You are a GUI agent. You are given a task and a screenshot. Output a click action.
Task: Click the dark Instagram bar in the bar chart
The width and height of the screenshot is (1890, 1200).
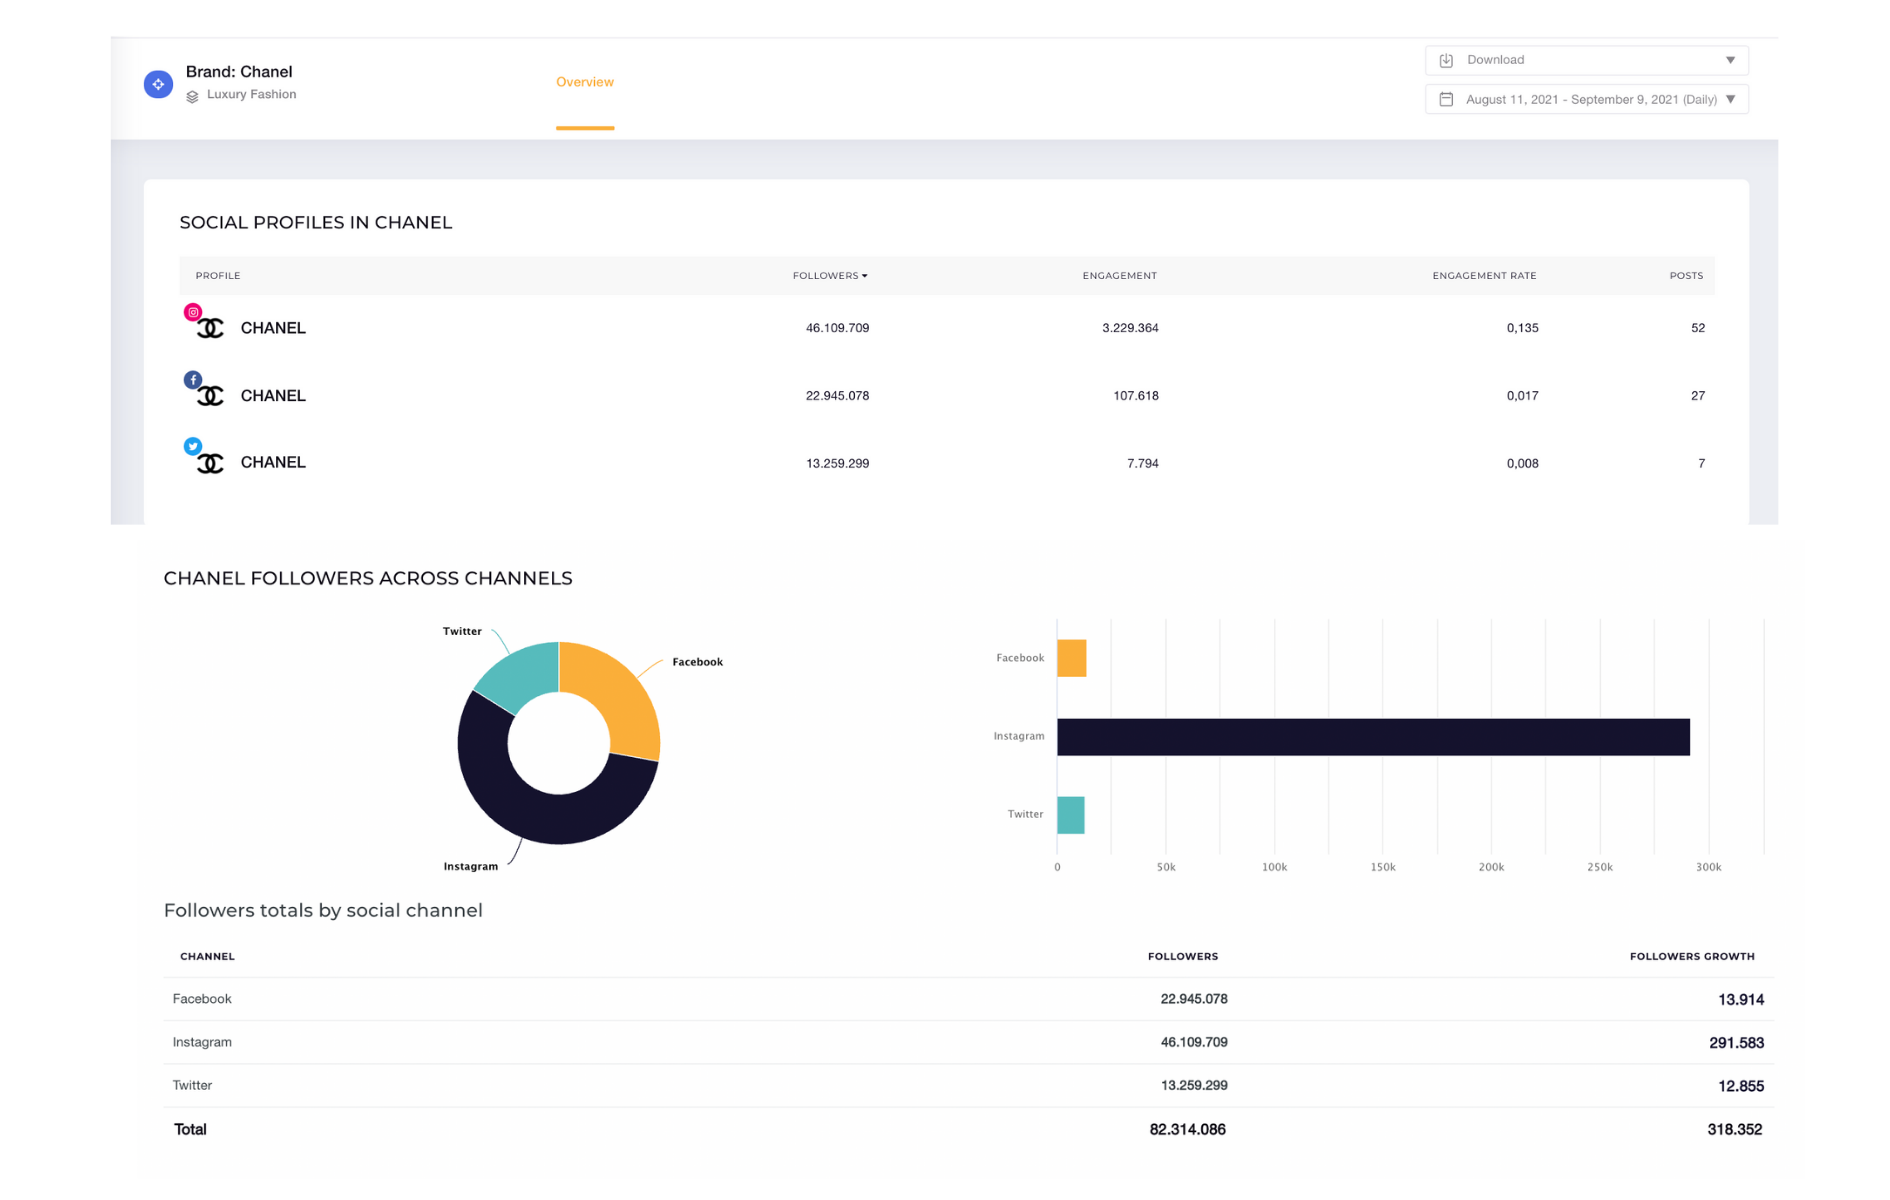click(1373, 737)
